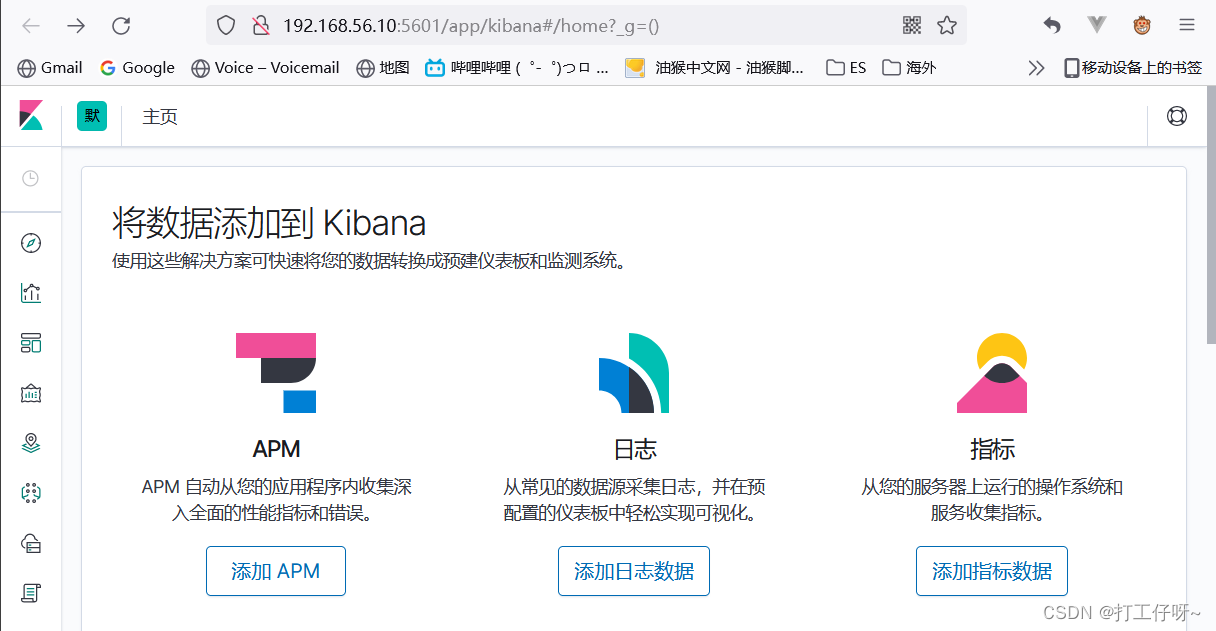This screenshot has height=631, width=1216.
Task: Open Visualize chart icon in sidebar
Action: coord(31,293)
